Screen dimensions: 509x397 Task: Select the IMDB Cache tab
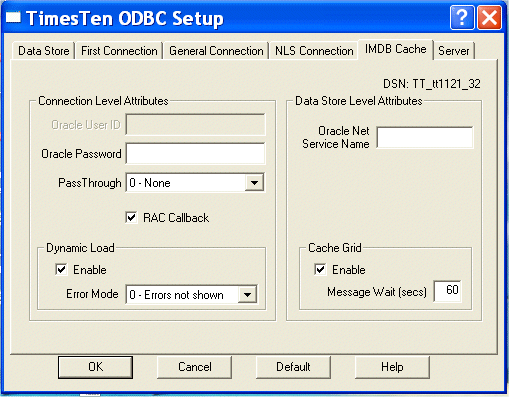(395, 49)
